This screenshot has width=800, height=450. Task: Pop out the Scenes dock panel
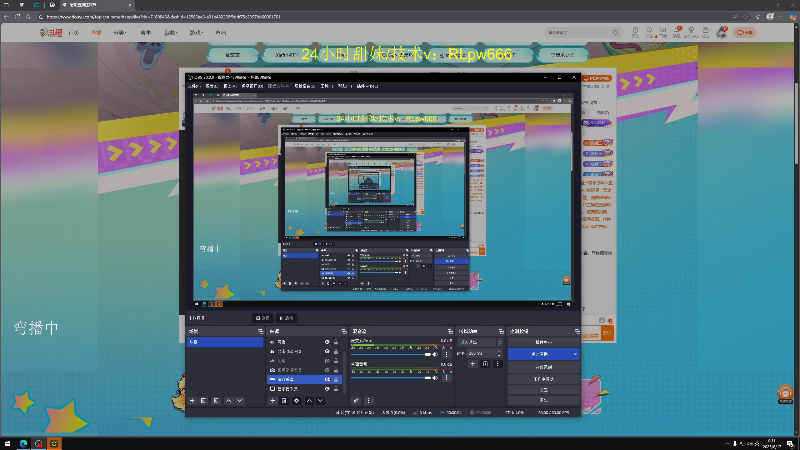(260, 332)
